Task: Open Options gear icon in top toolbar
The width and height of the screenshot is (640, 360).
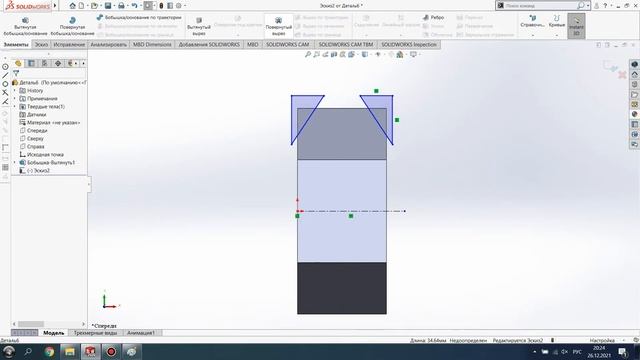Action: [178, 6]
